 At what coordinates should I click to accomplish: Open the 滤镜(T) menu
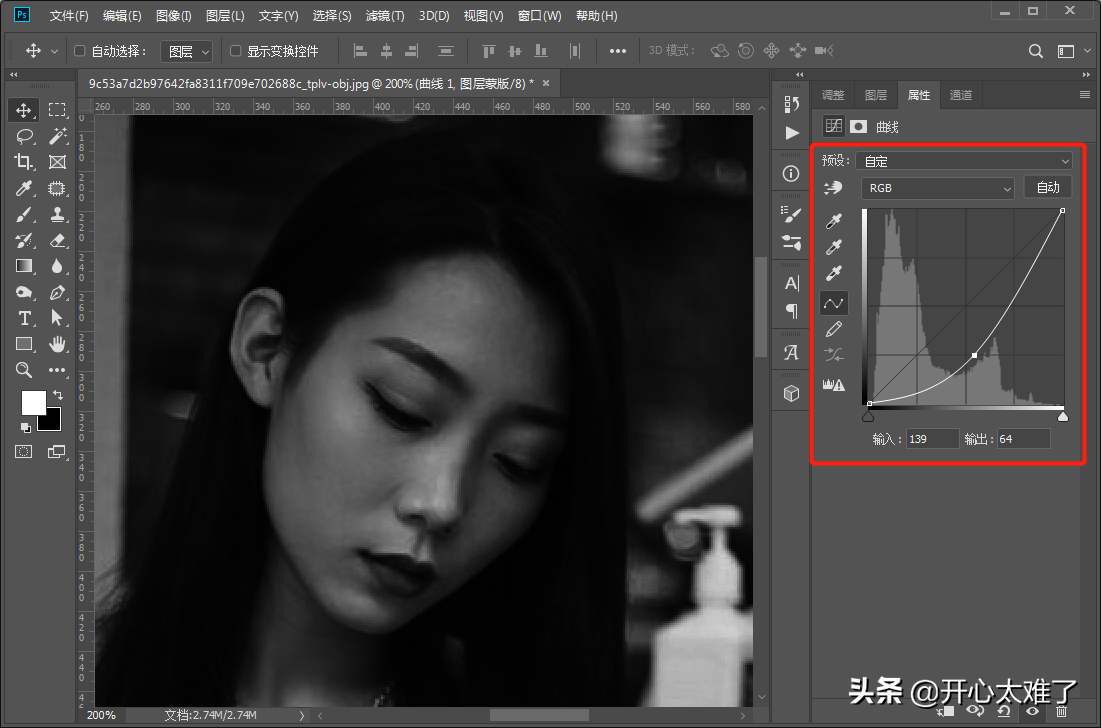[385, 16]
